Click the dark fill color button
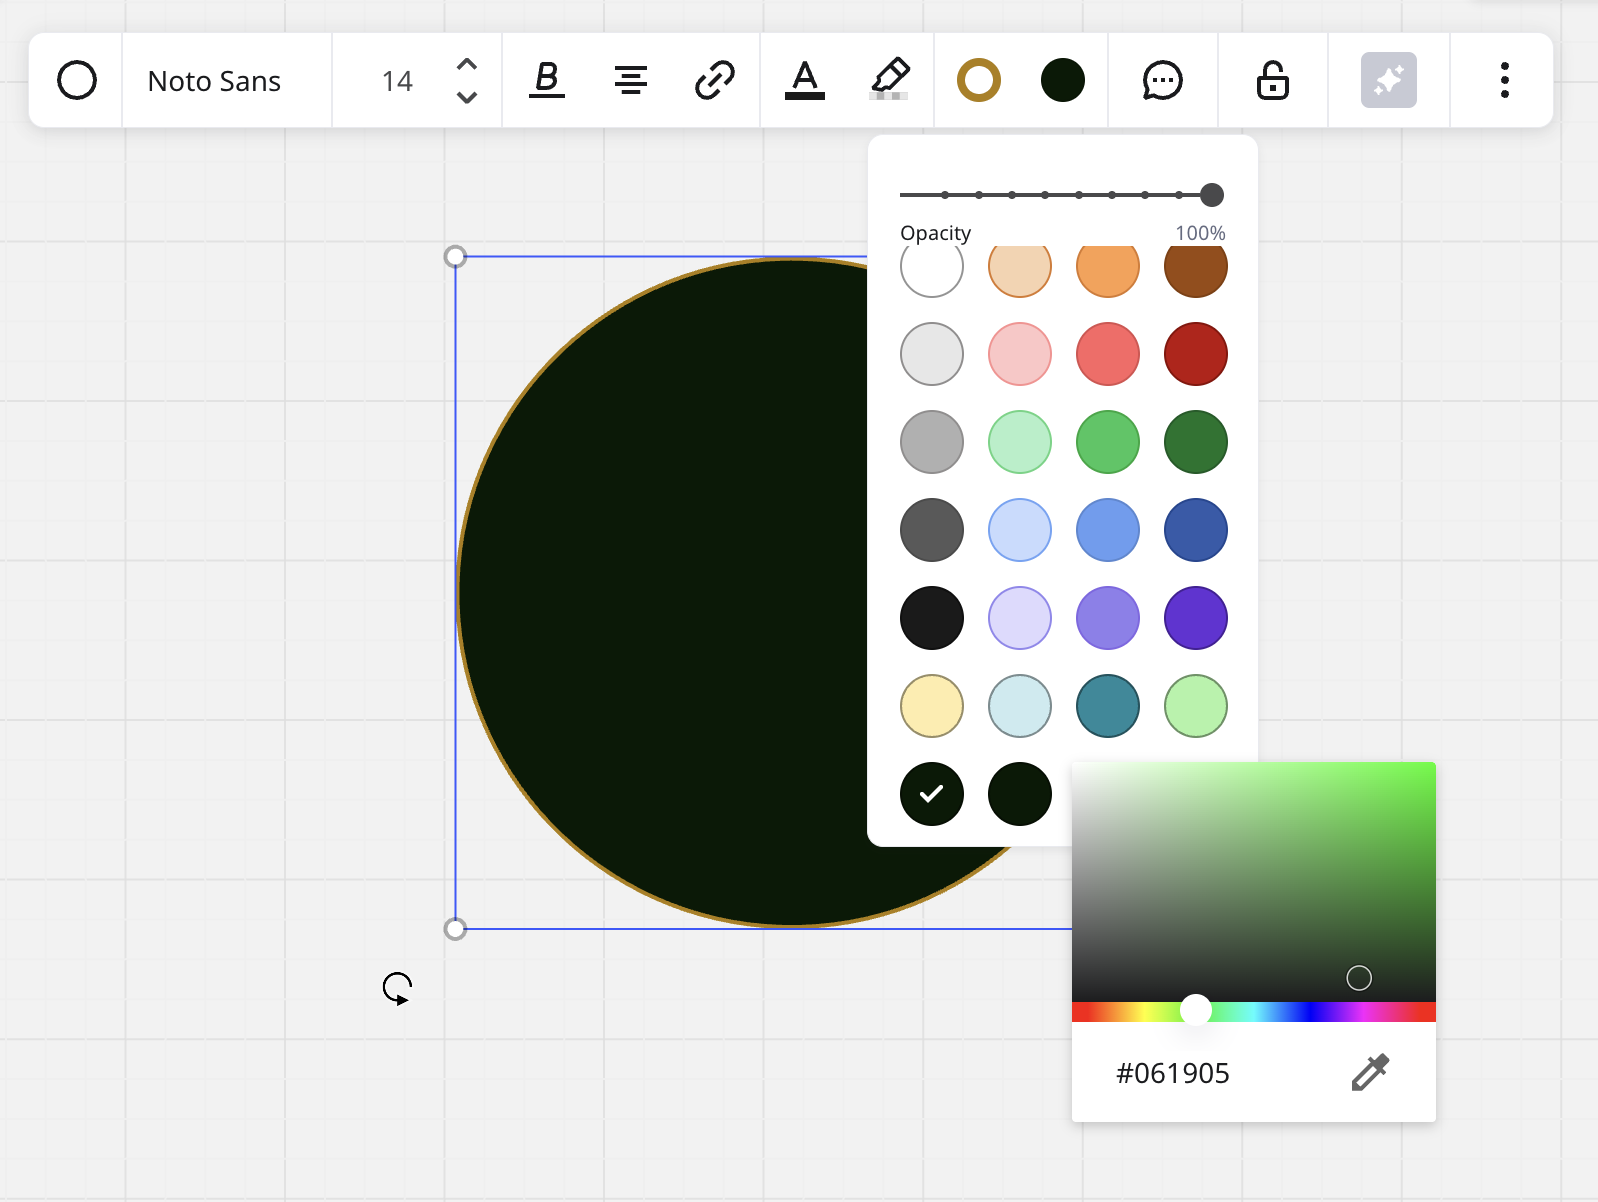1598x1202 pixels. click(x=1062, y=80)
